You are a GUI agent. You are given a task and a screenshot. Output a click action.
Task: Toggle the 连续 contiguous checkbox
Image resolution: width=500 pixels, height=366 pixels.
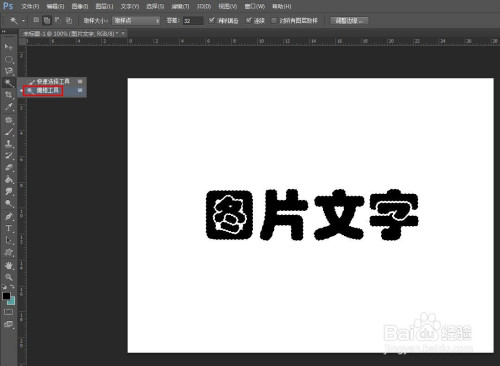click(248, 20)
